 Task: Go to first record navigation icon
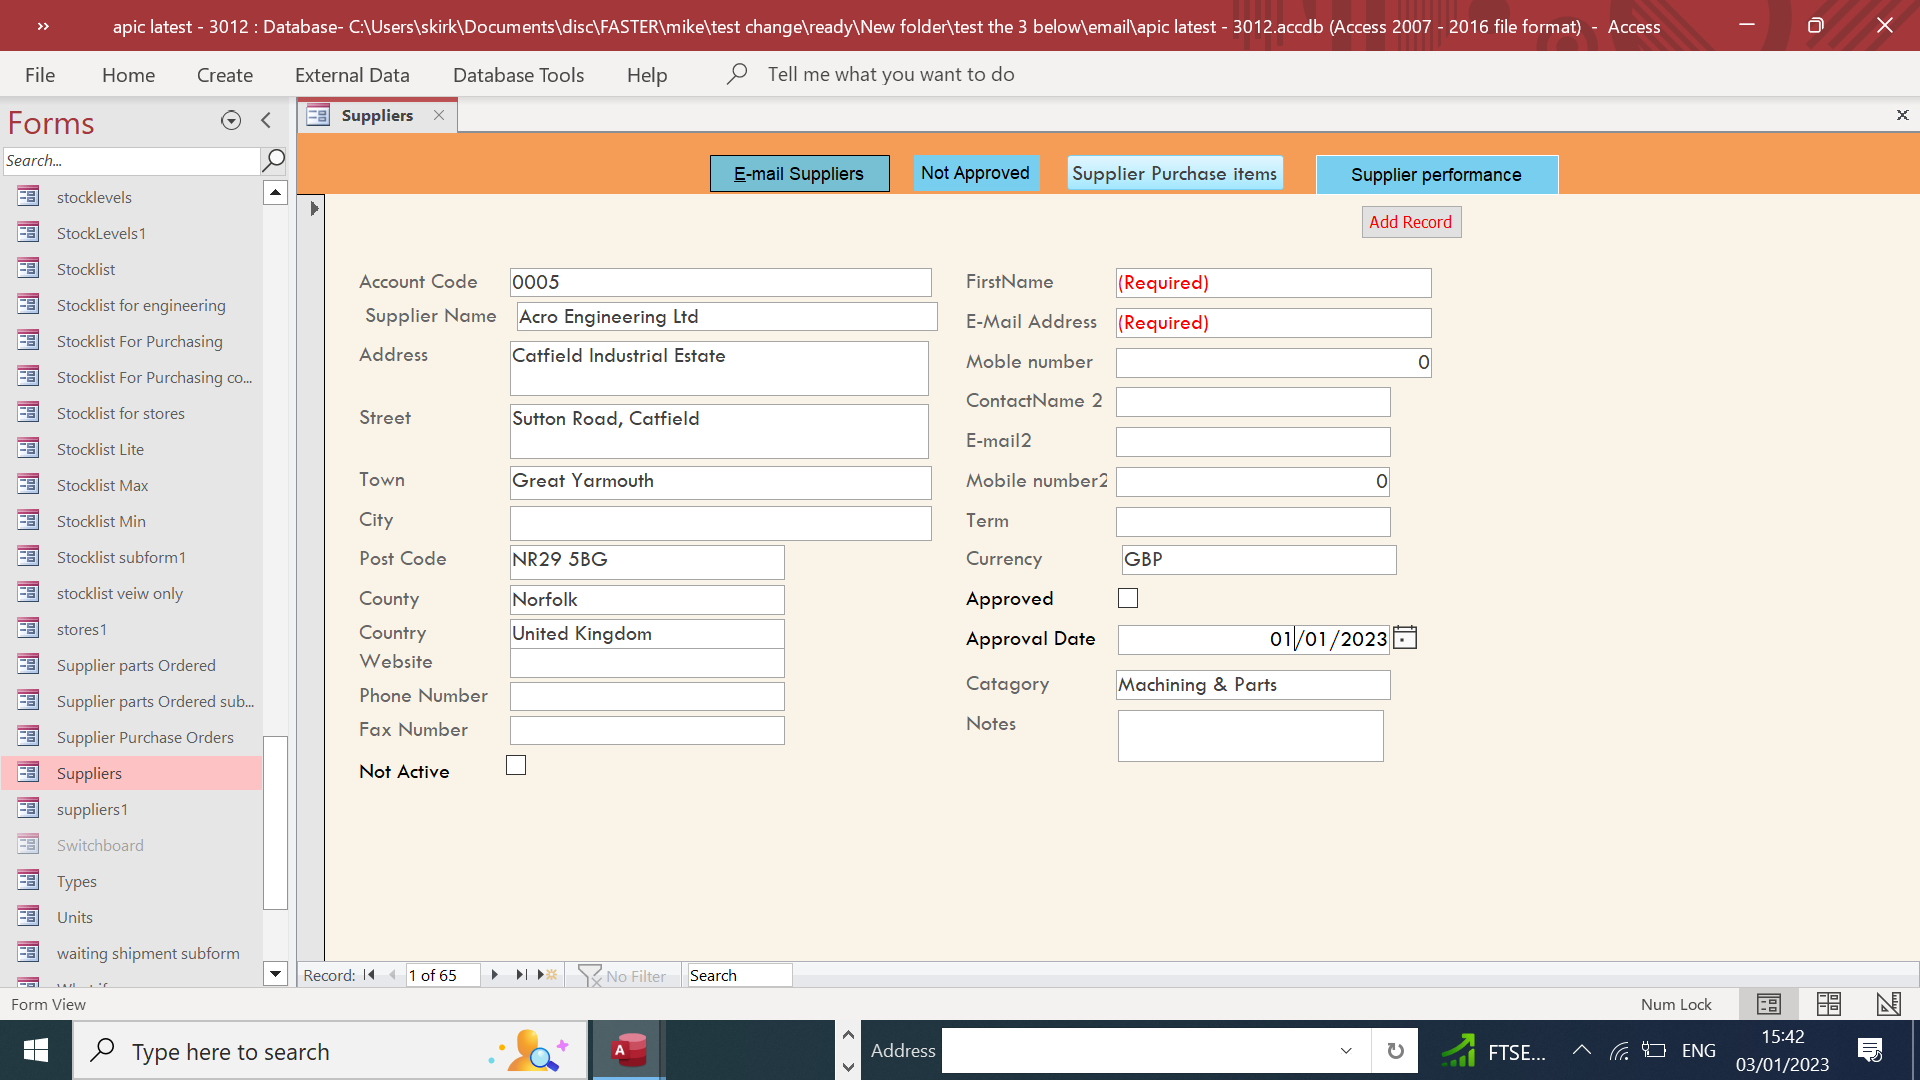coord(369,975)
